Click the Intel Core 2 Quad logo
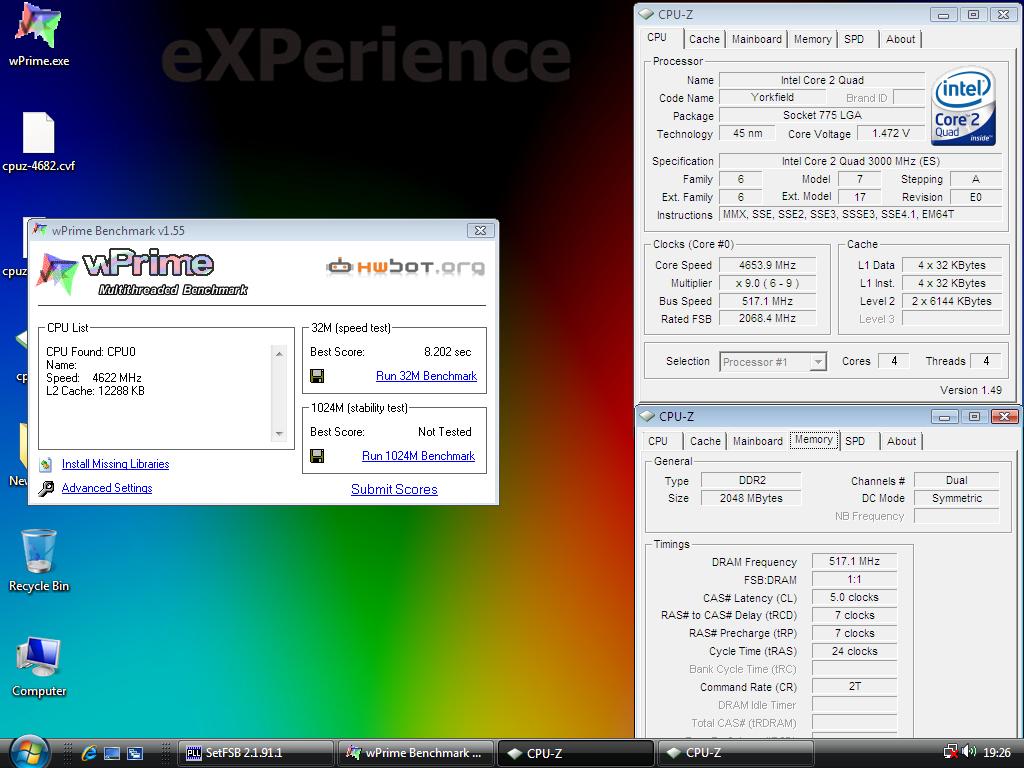This screenshot has width=1024, height=768. click(x=963, y=105)
